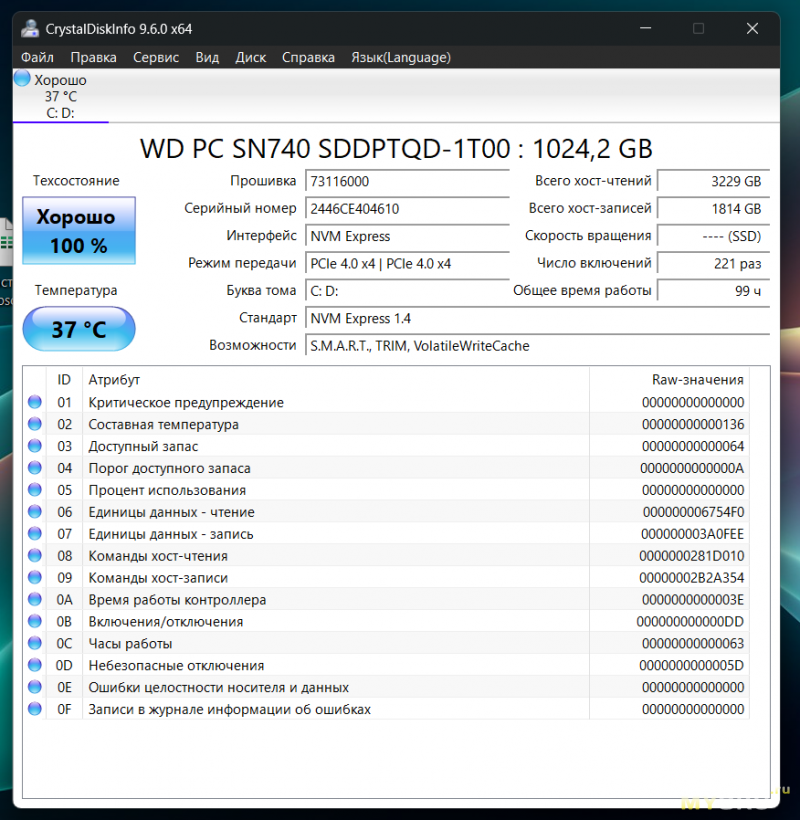Click the power on count value '221 раз'

pos(713,264)
